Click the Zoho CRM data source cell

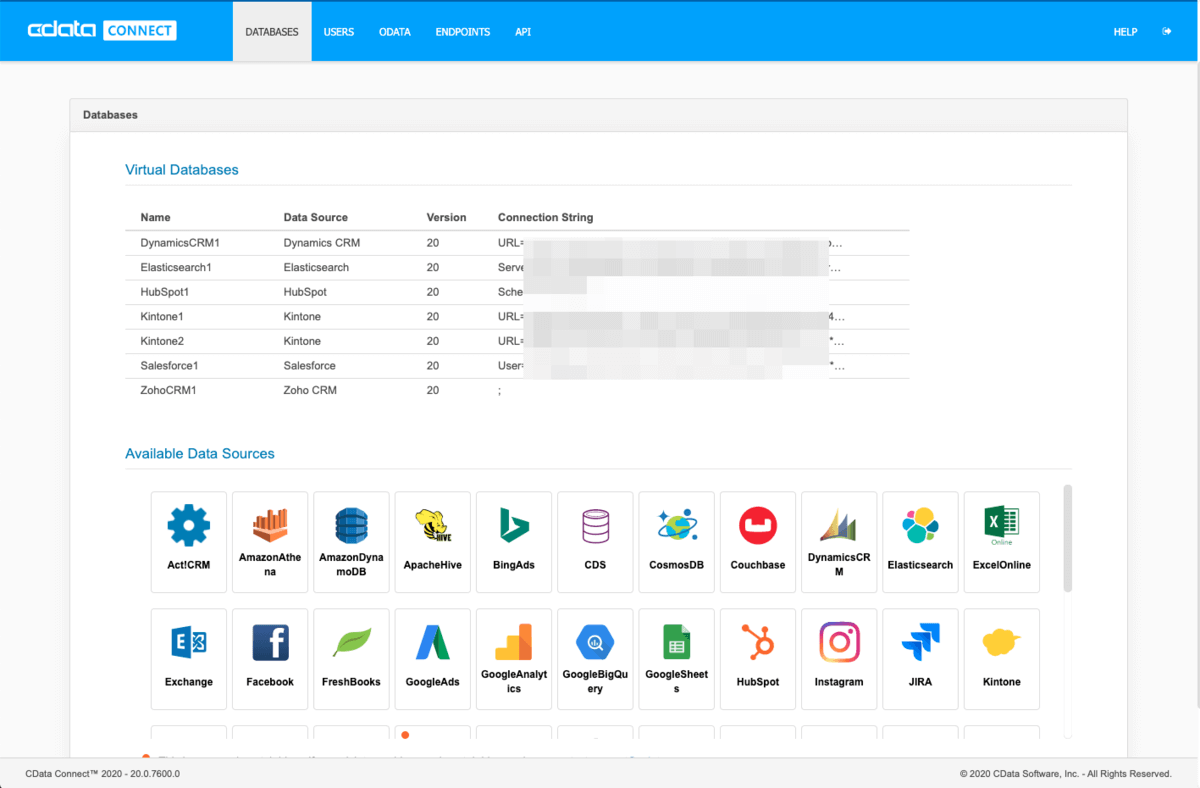(310, 390)
